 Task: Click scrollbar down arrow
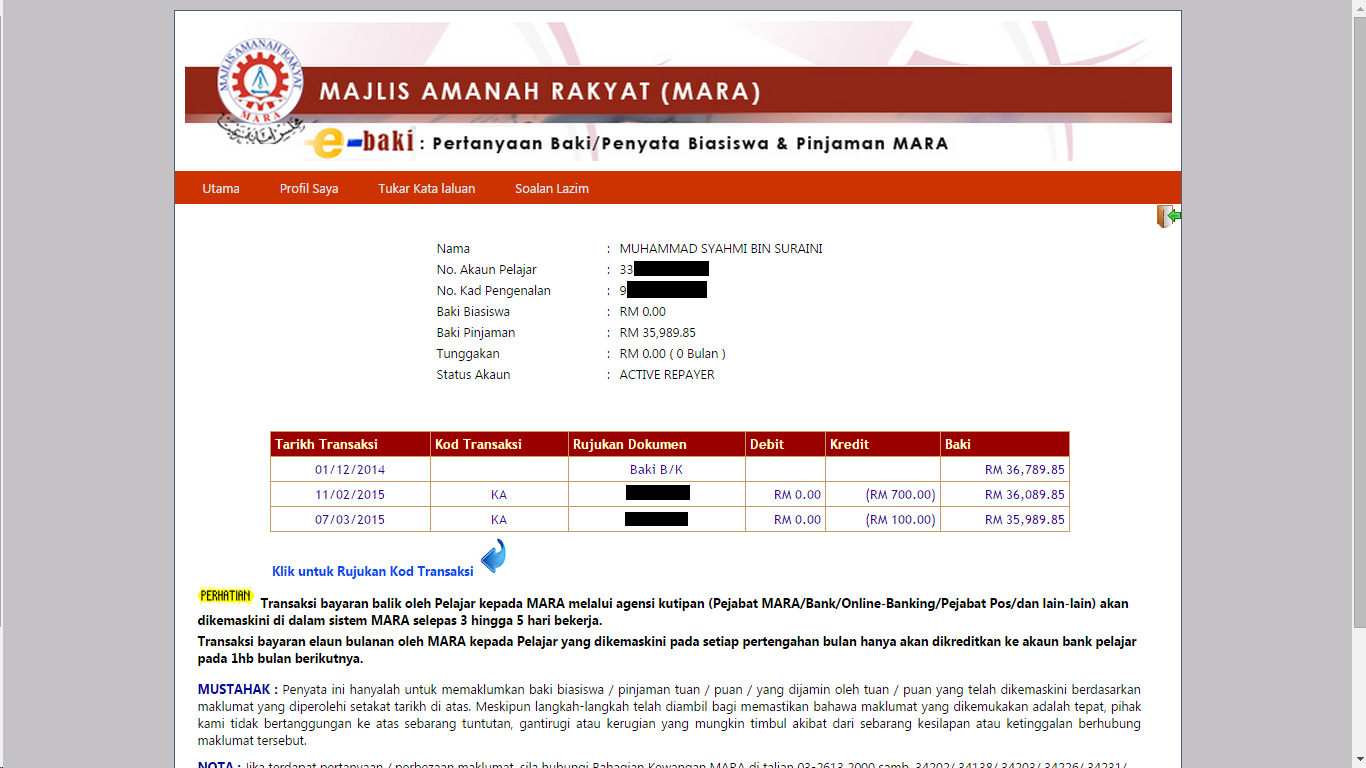click(1359, 760)
